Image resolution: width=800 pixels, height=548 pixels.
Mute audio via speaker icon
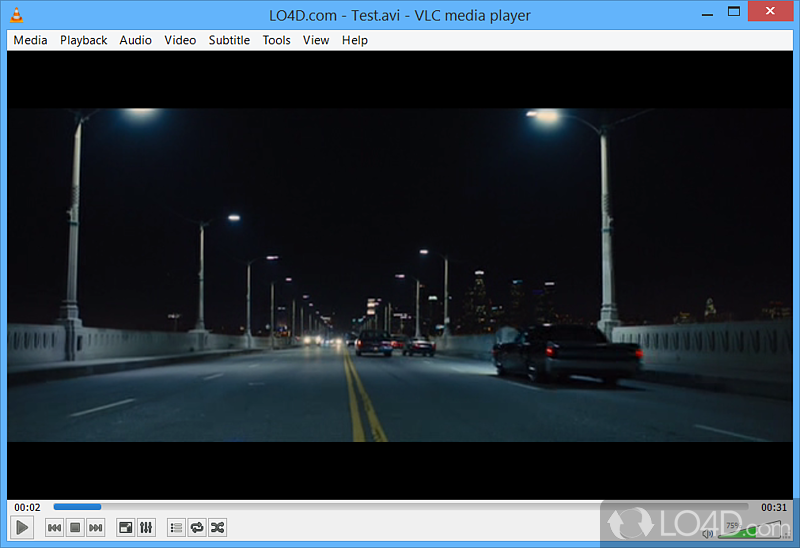[x=708, y=534]
